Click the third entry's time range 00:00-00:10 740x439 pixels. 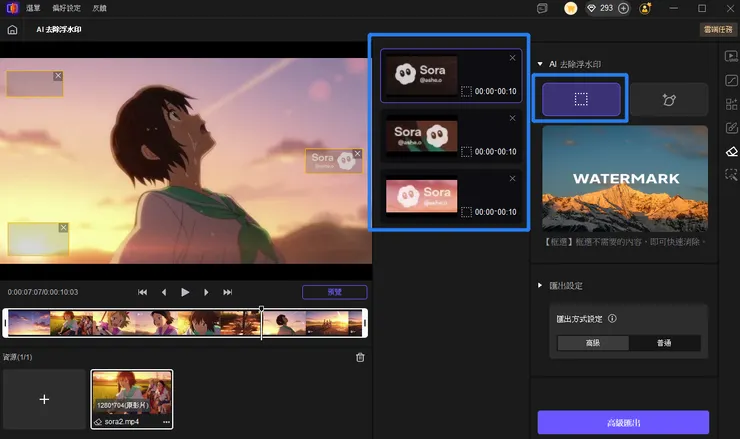point(496,212)
